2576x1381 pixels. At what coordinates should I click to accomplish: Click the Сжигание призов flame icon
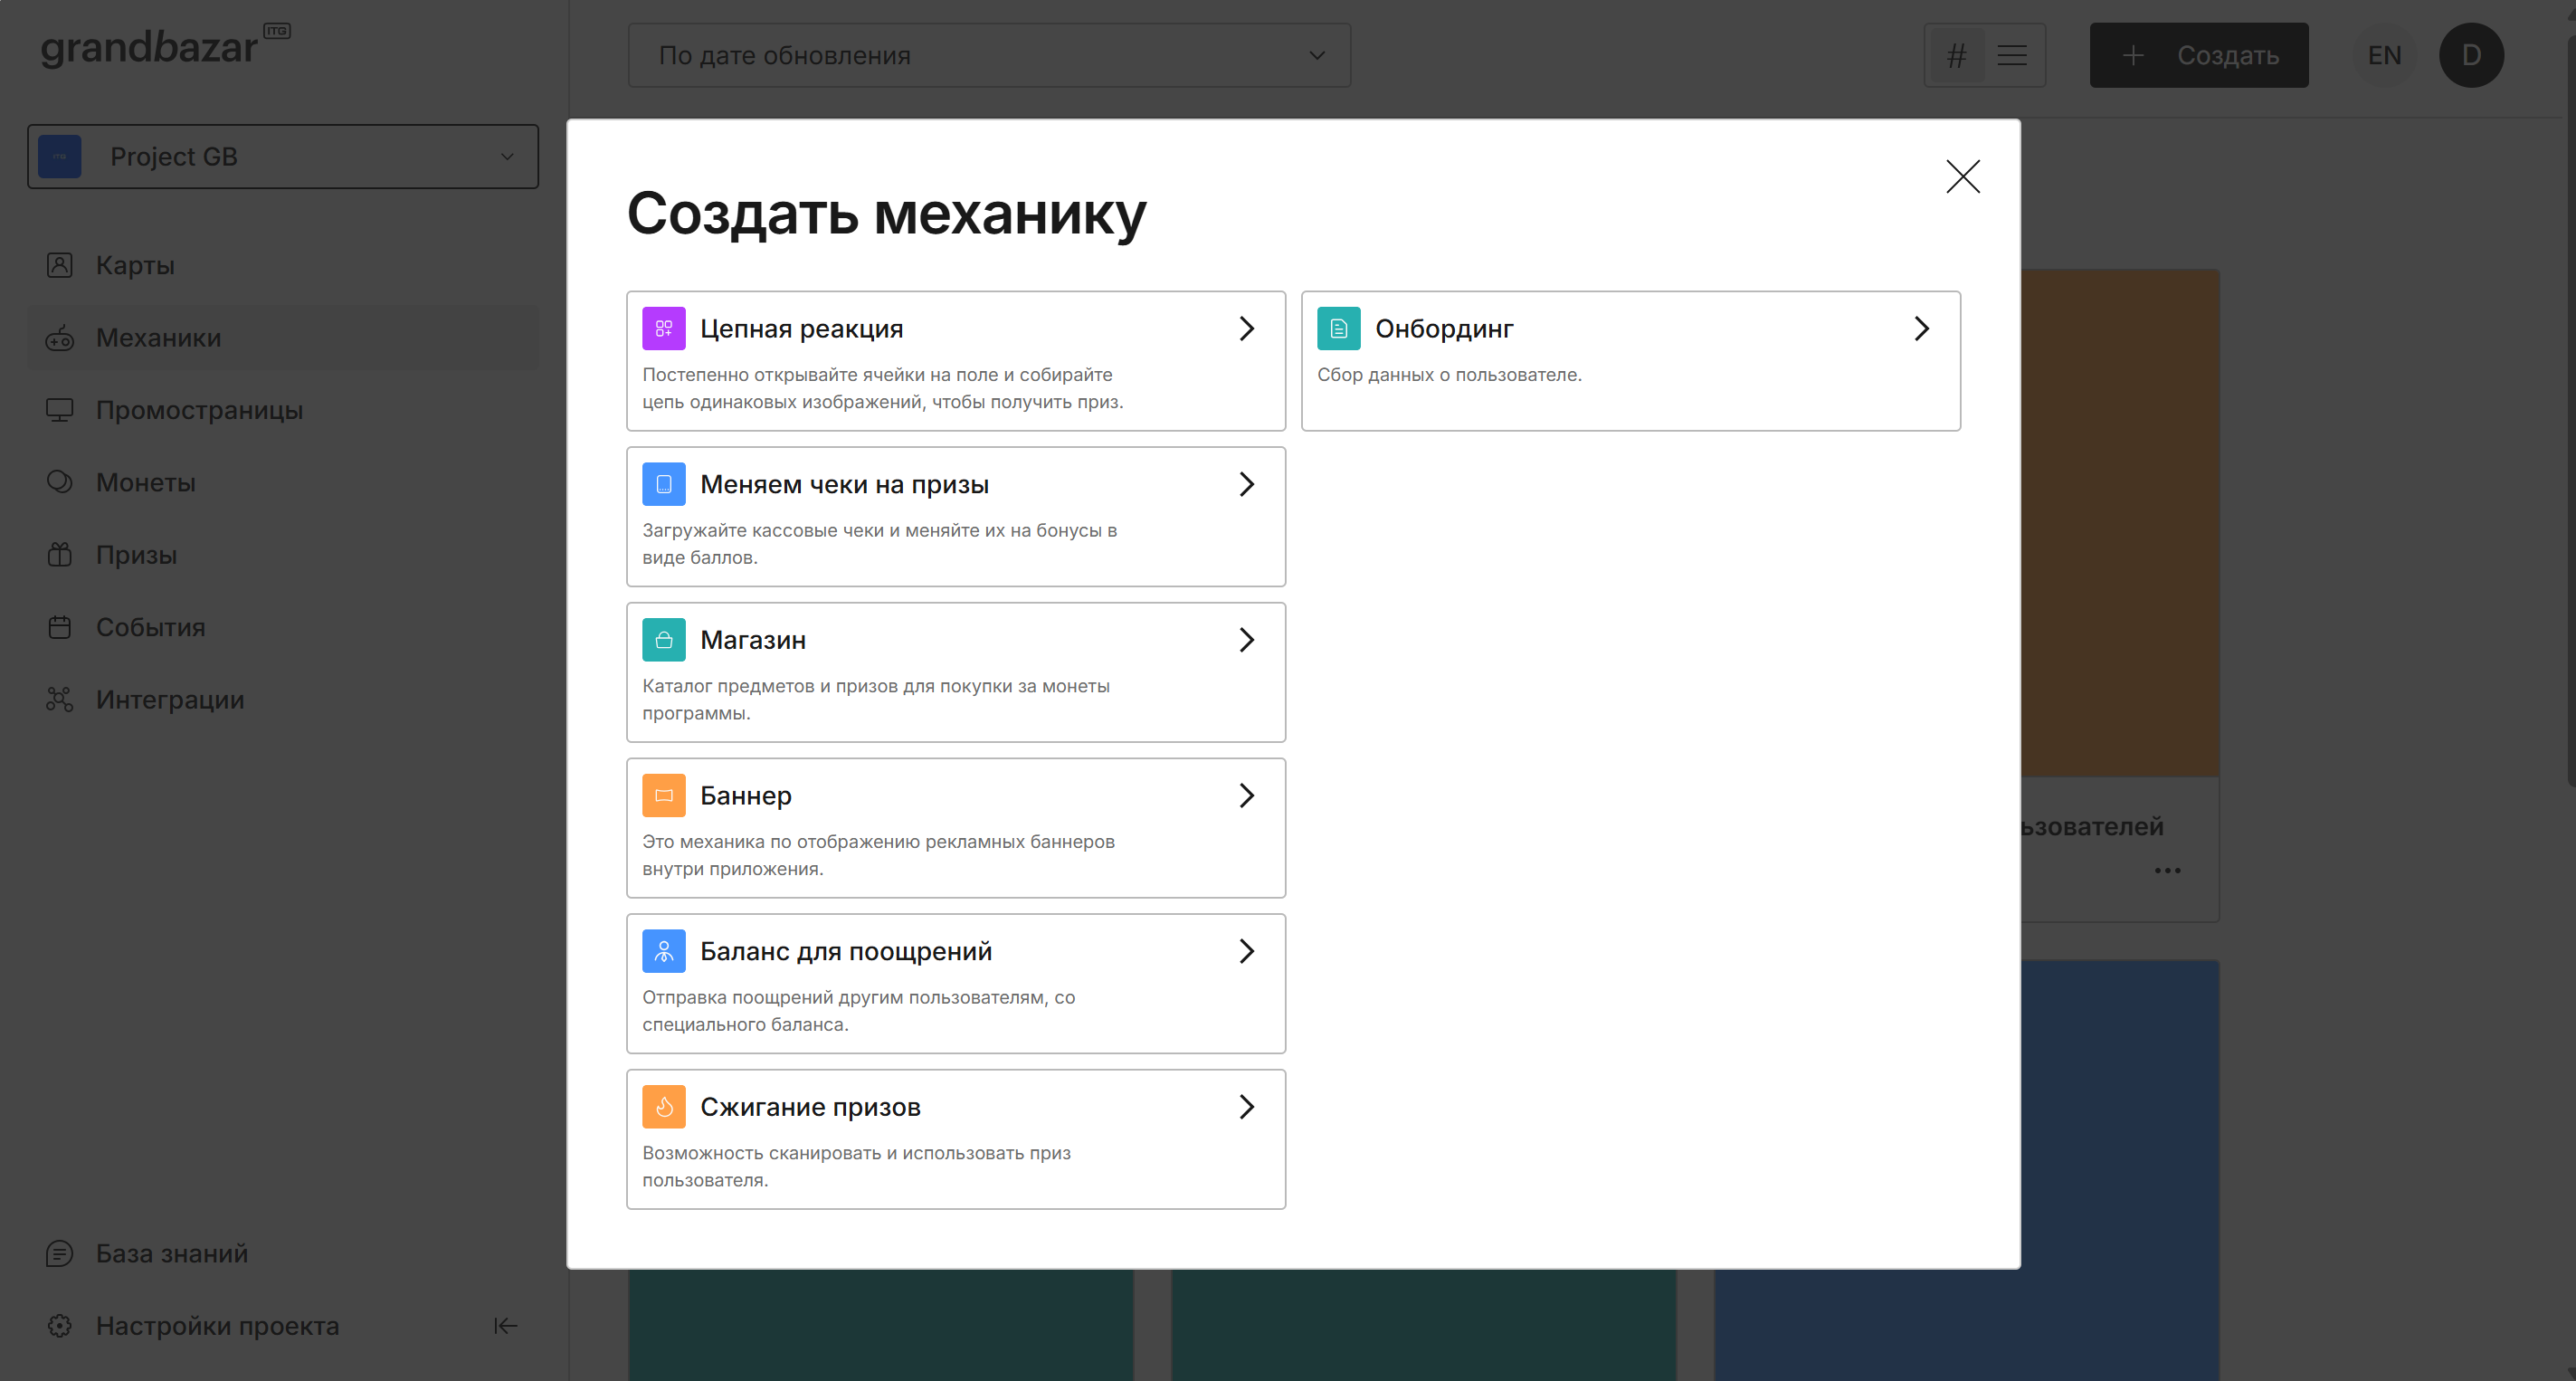tap(663, 1107)
